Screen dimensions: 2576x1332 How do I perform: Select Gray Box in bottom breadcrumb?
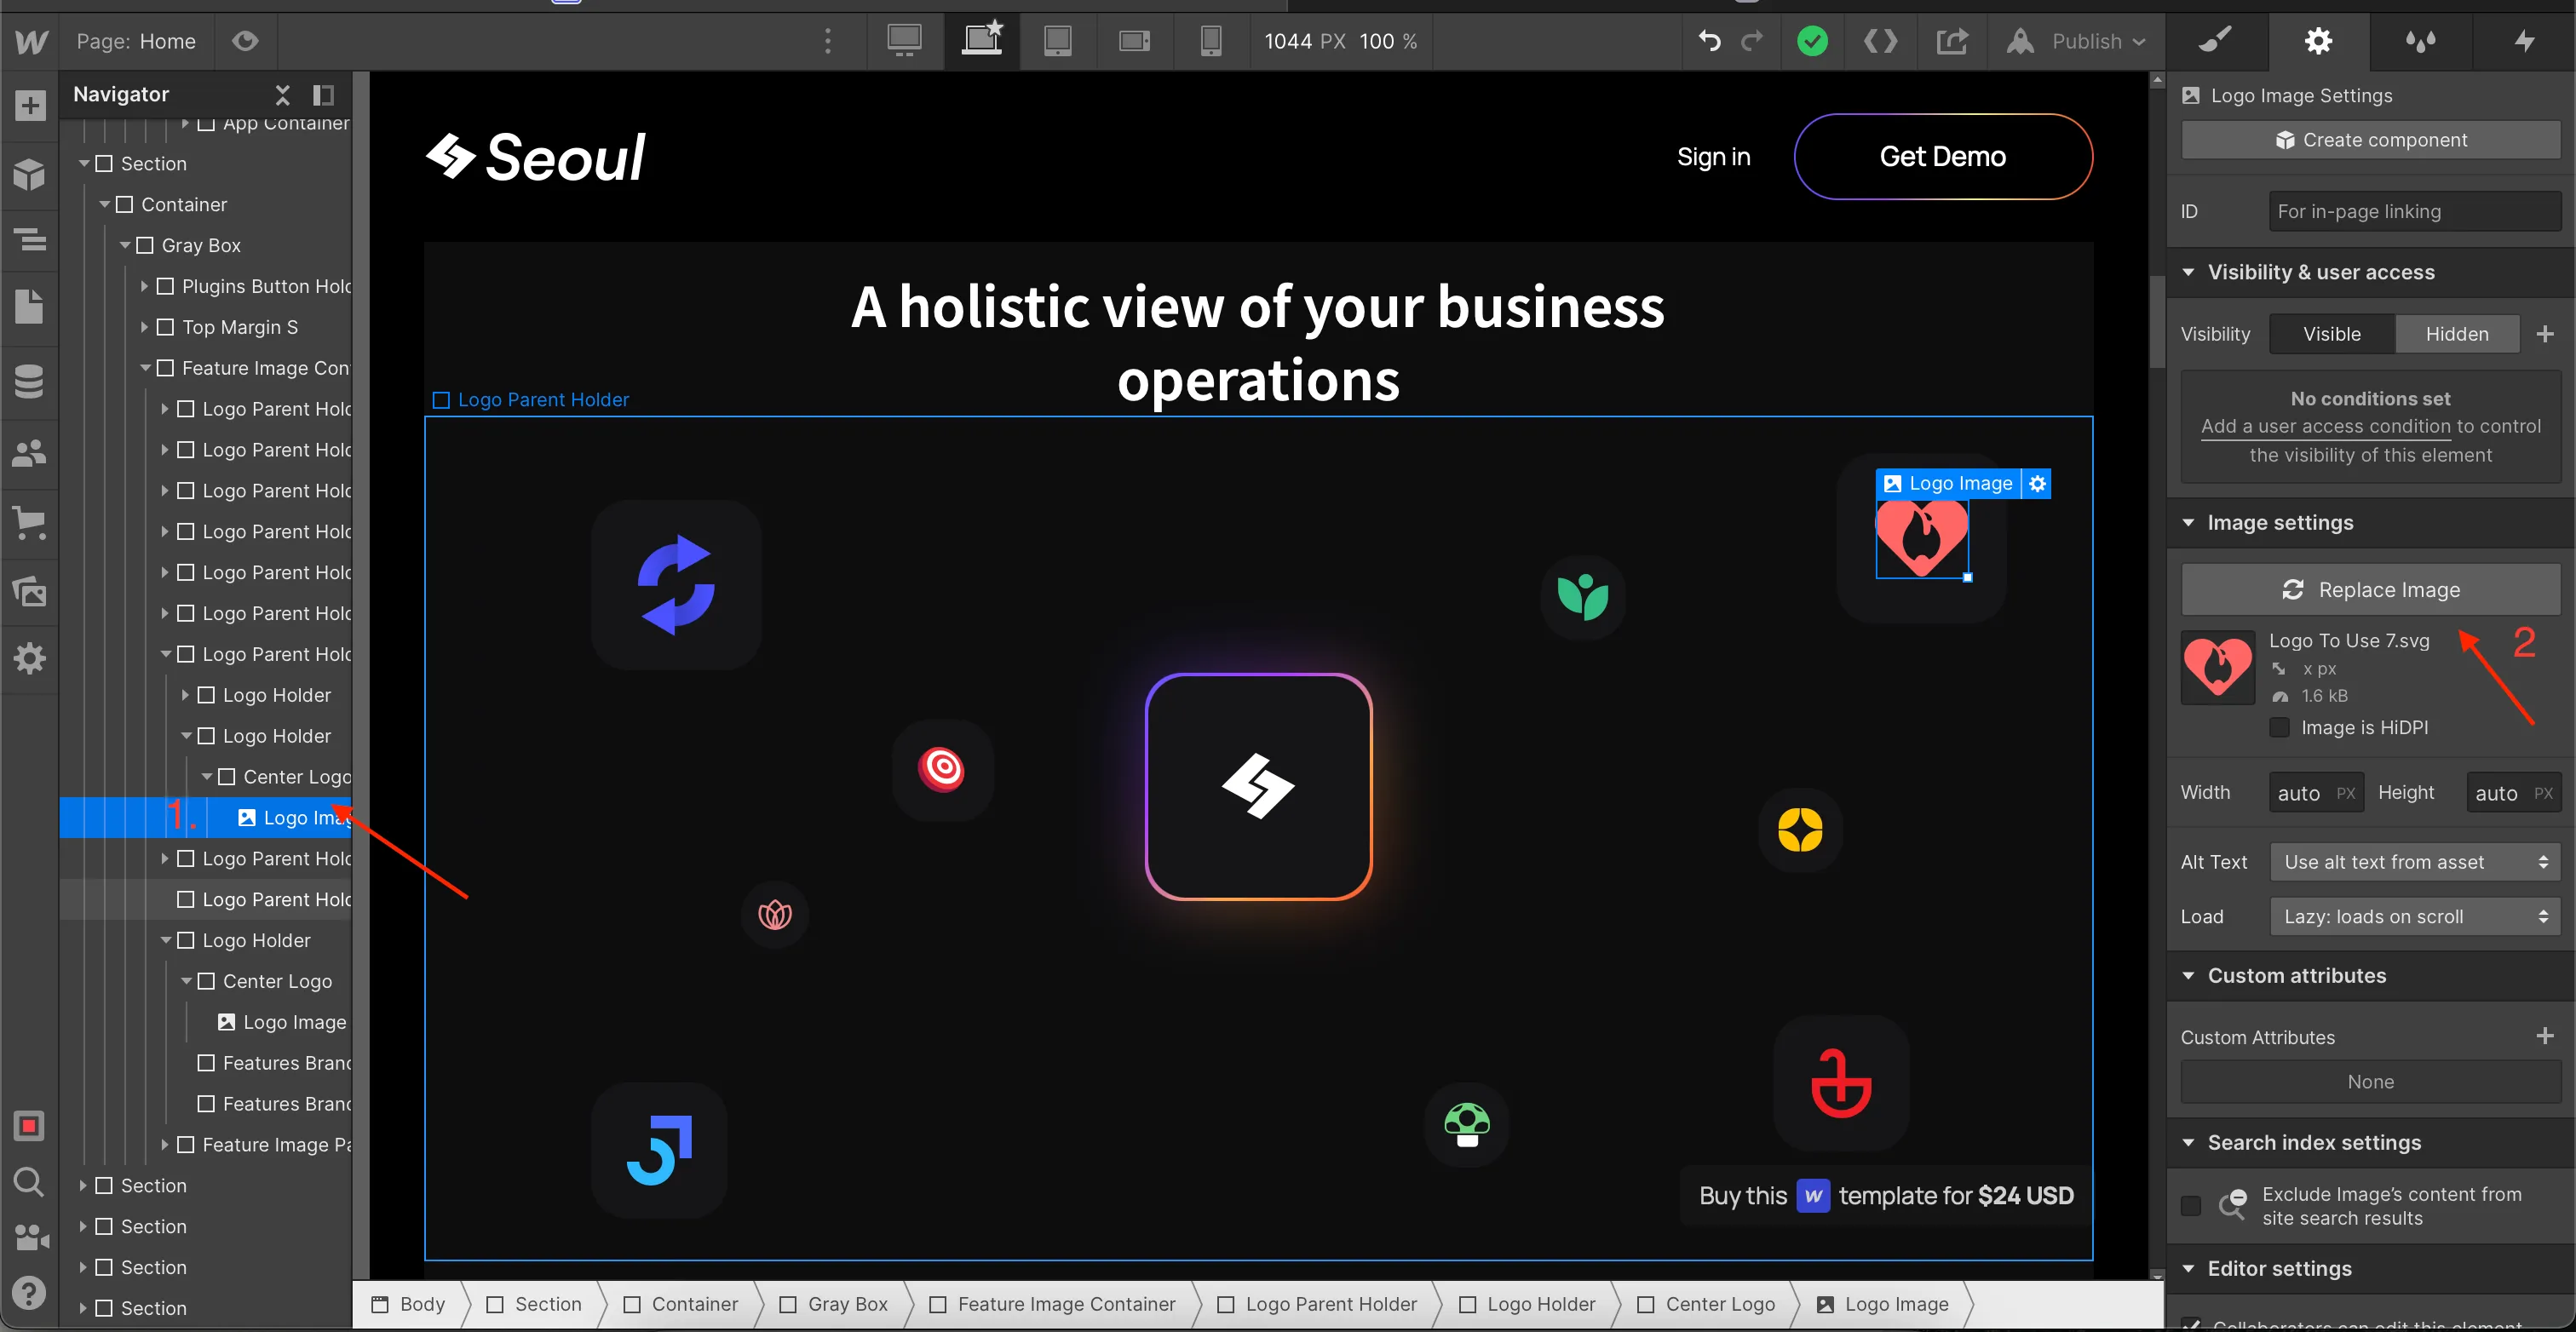coord(846,1304)
